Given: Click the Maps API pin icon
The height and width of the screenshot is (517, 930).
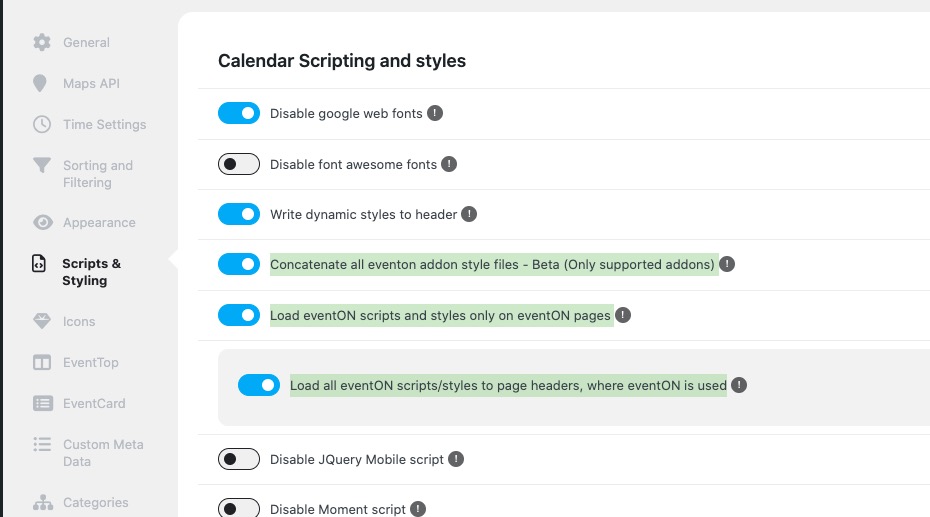Looking at the screenshot, I should coord(40,84).
